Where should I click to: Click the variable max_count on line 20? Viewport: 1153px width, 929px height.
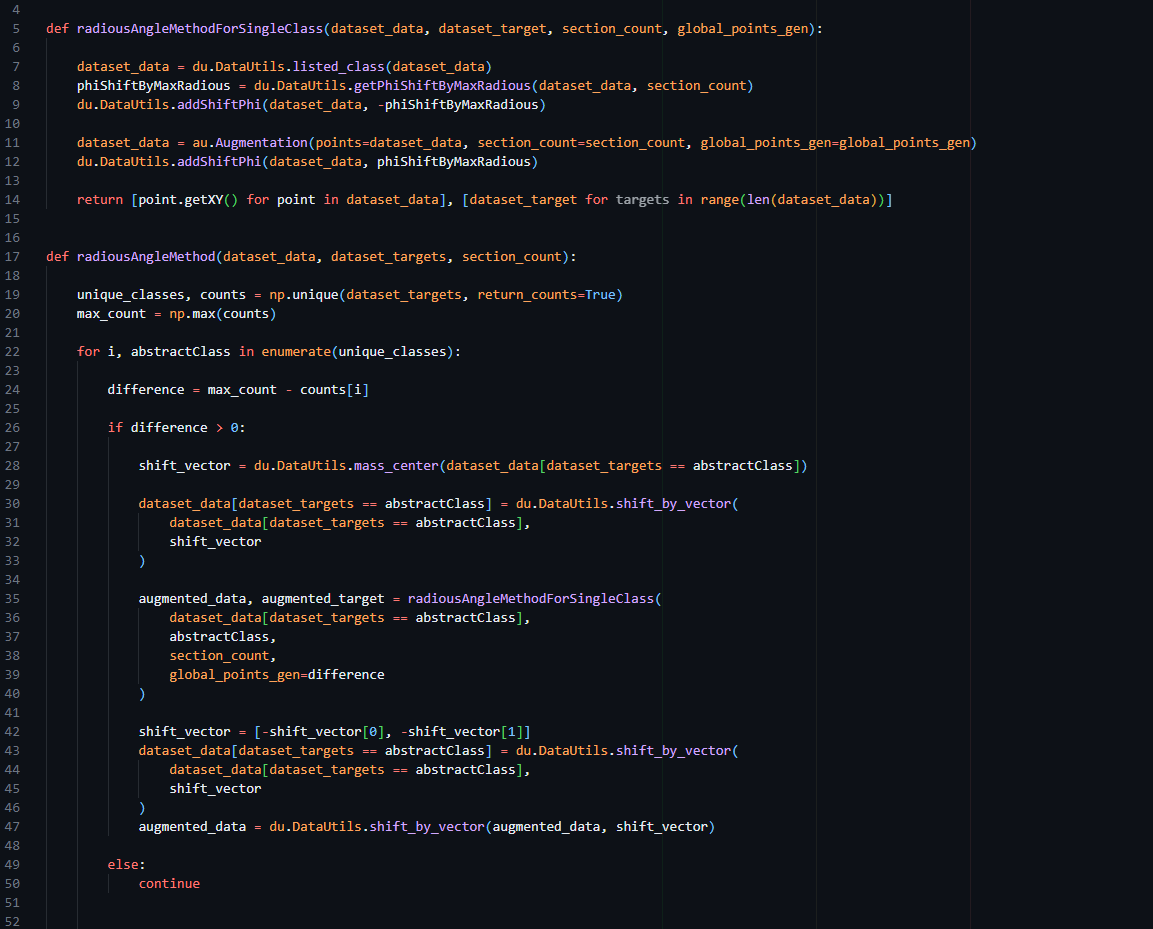tap(110, 313)
